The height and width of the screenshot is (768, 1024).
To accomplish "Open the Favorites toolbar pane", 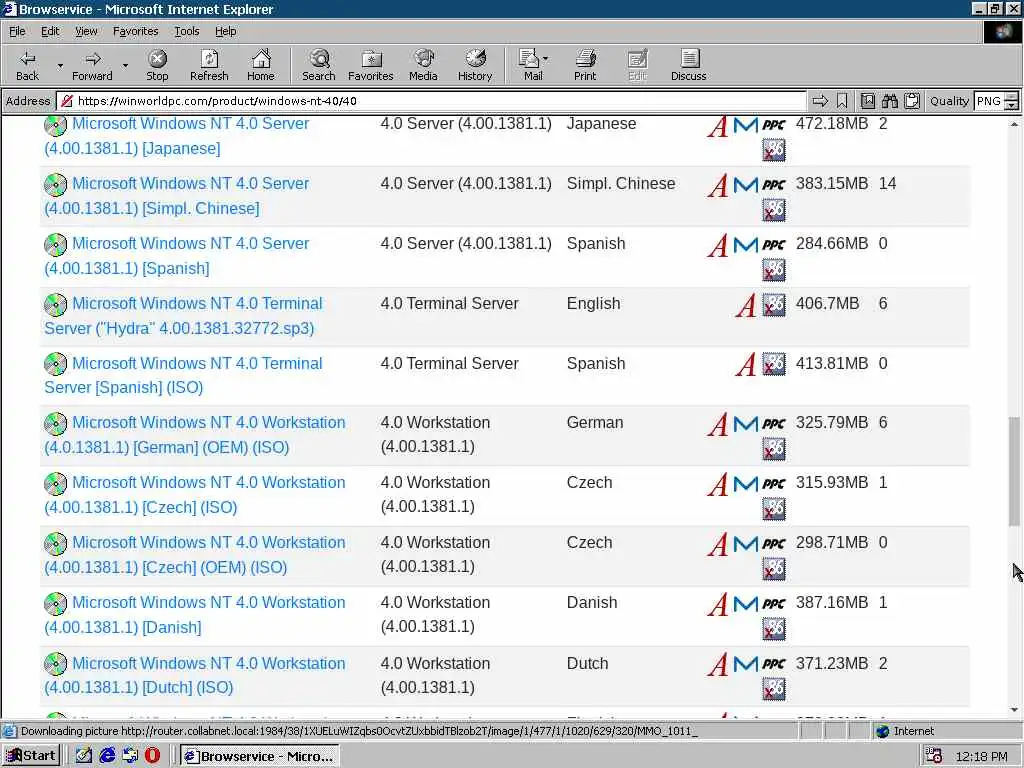I will [371, 65].
